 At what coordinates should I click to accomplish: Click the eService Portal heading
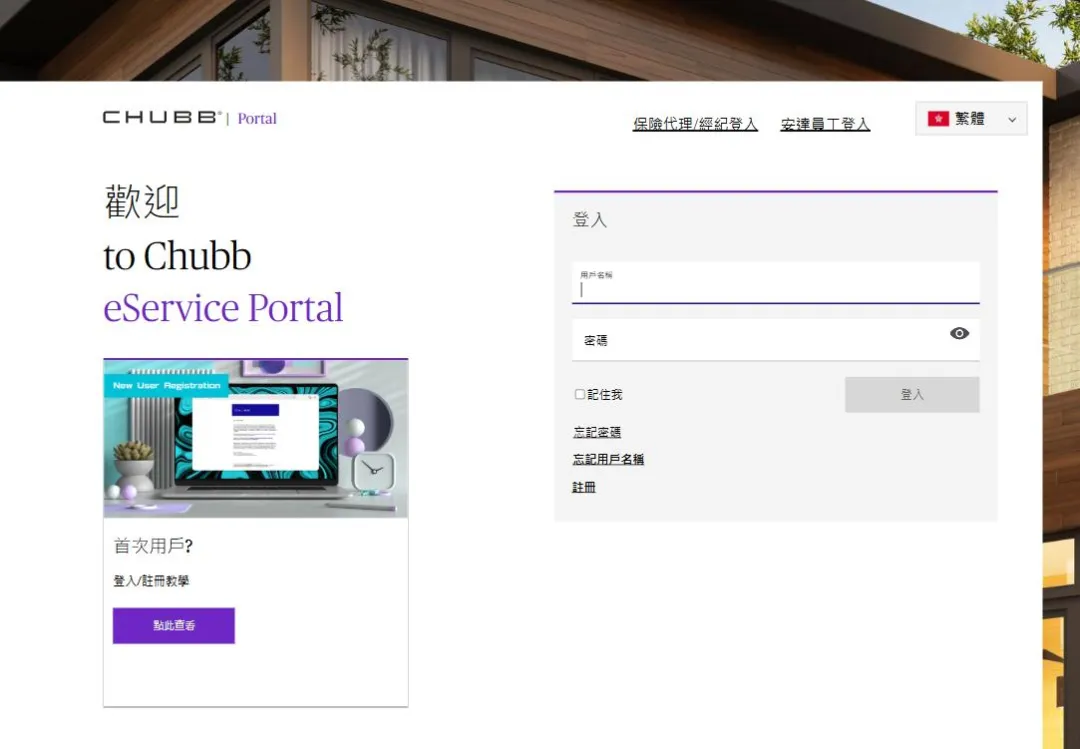coord(223,307)
